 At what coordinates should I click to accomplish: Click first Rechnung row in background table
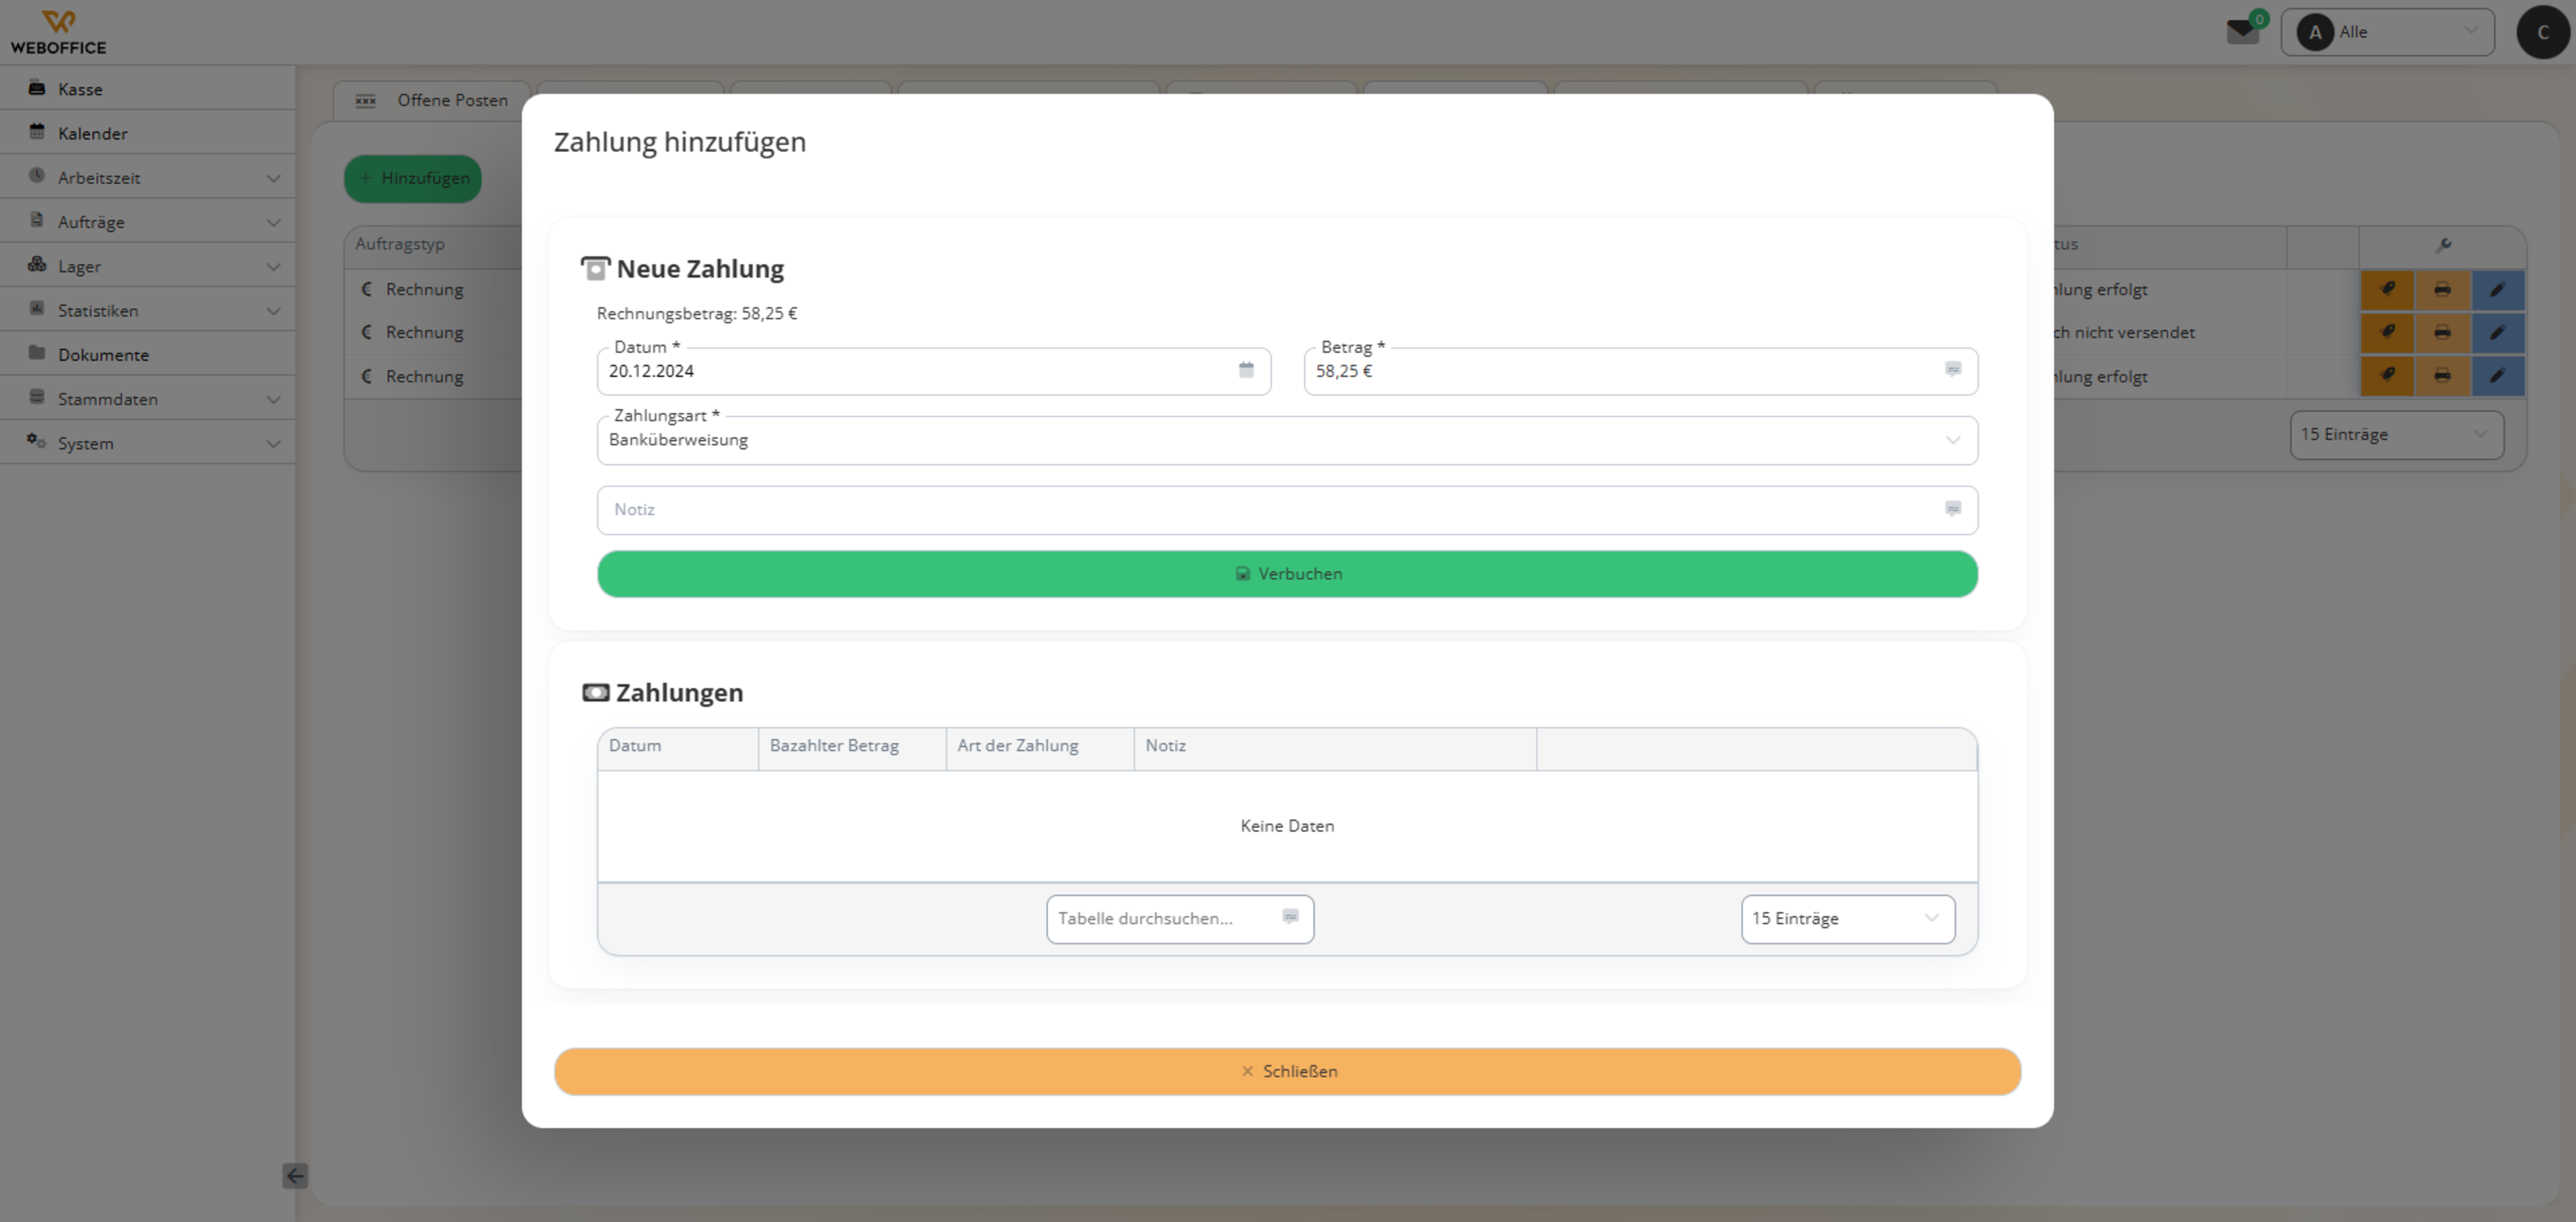(433, 290)
